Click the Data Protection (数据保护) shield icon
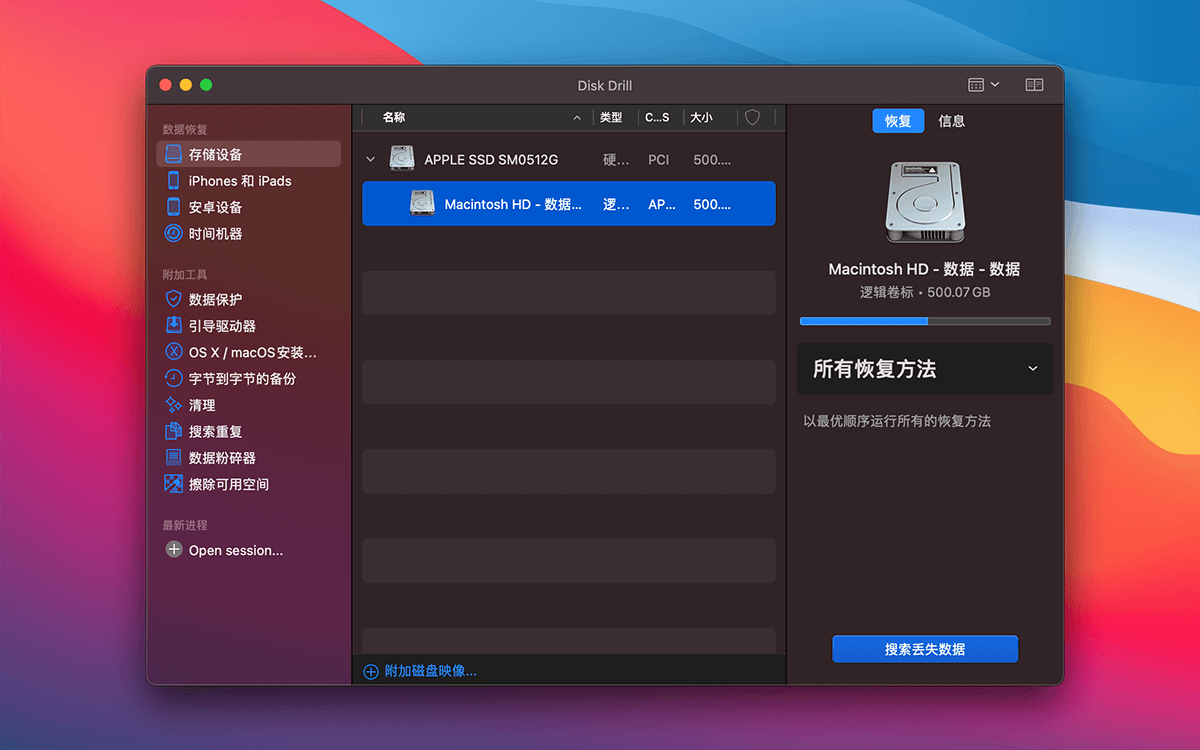 pyautogui.click(x=173, y=299)
